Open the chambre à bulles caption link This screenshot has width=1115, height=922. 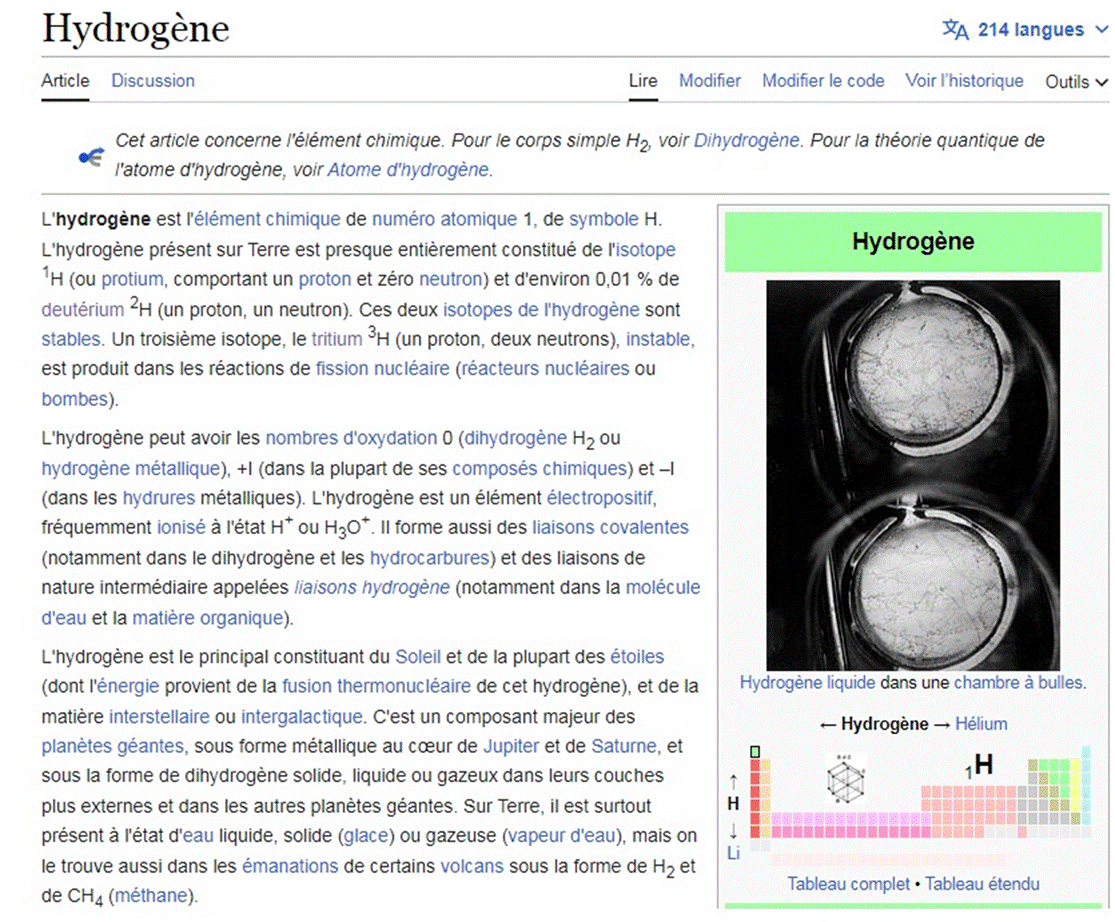(1018, 683)
